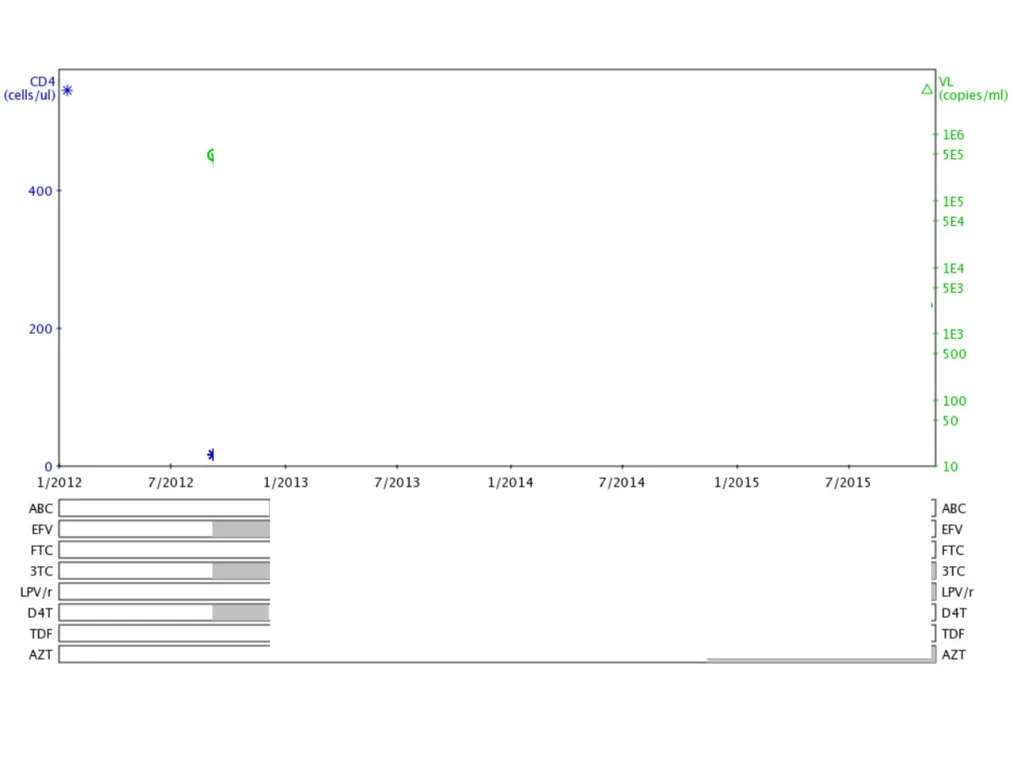Click the "100" viral load tick label
1024x768 pixels.
point(954,401)
